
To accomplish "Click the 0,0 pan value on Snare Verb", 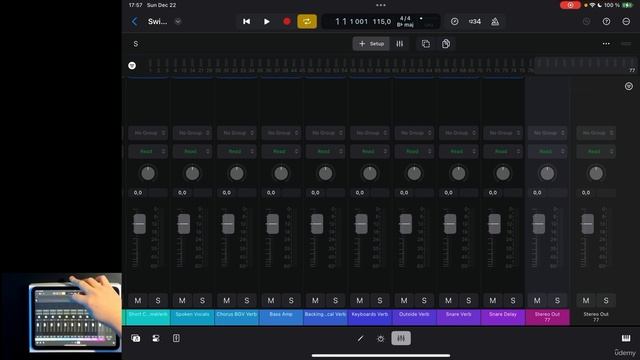I will [x=449, y=193].
